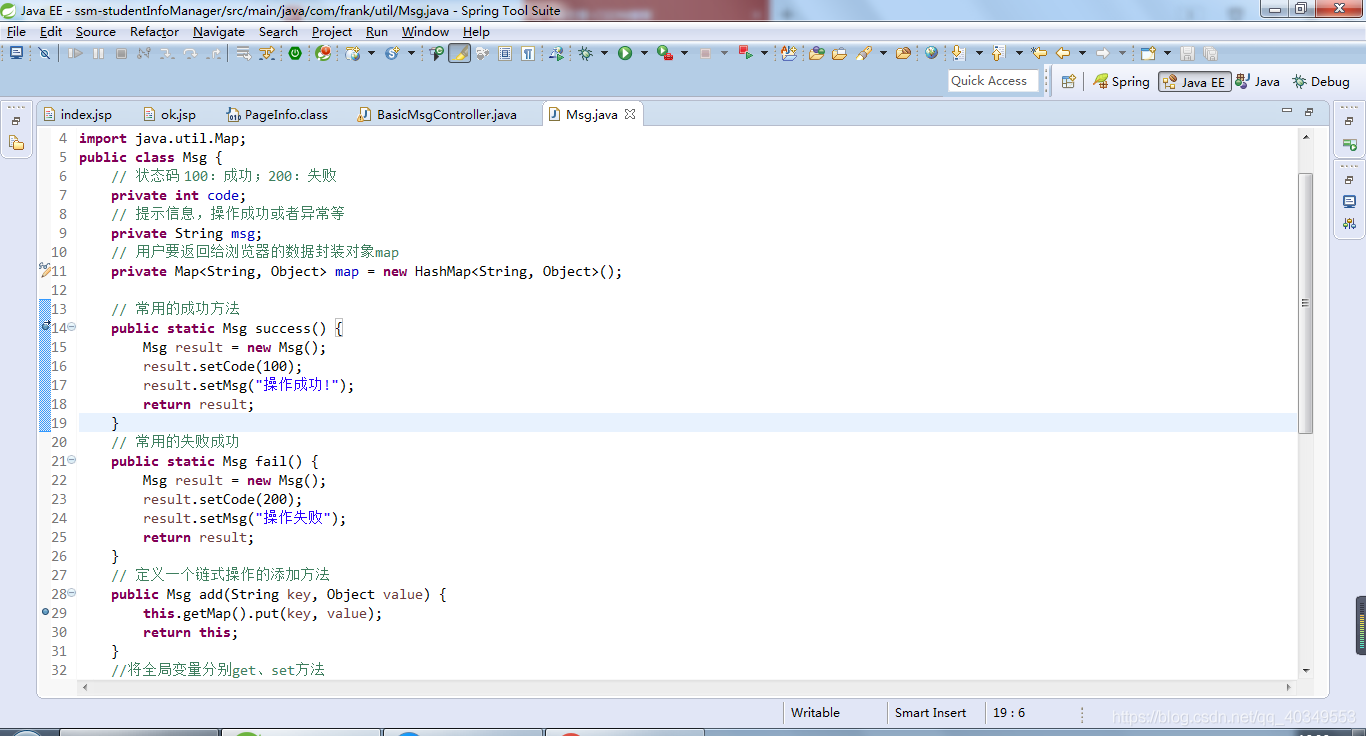Click the monitor icon at toolbar start

coord(16,52)
